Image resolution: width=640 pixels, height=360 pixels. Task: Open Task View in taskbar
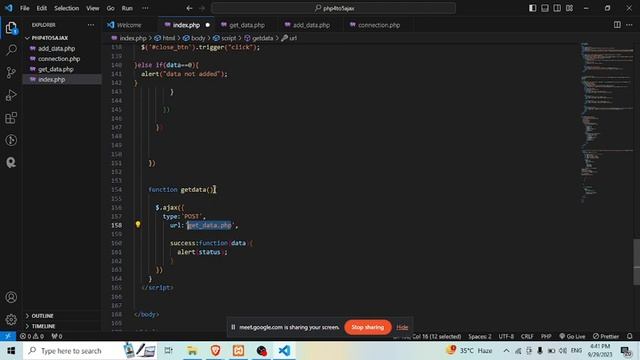point(168,351)
